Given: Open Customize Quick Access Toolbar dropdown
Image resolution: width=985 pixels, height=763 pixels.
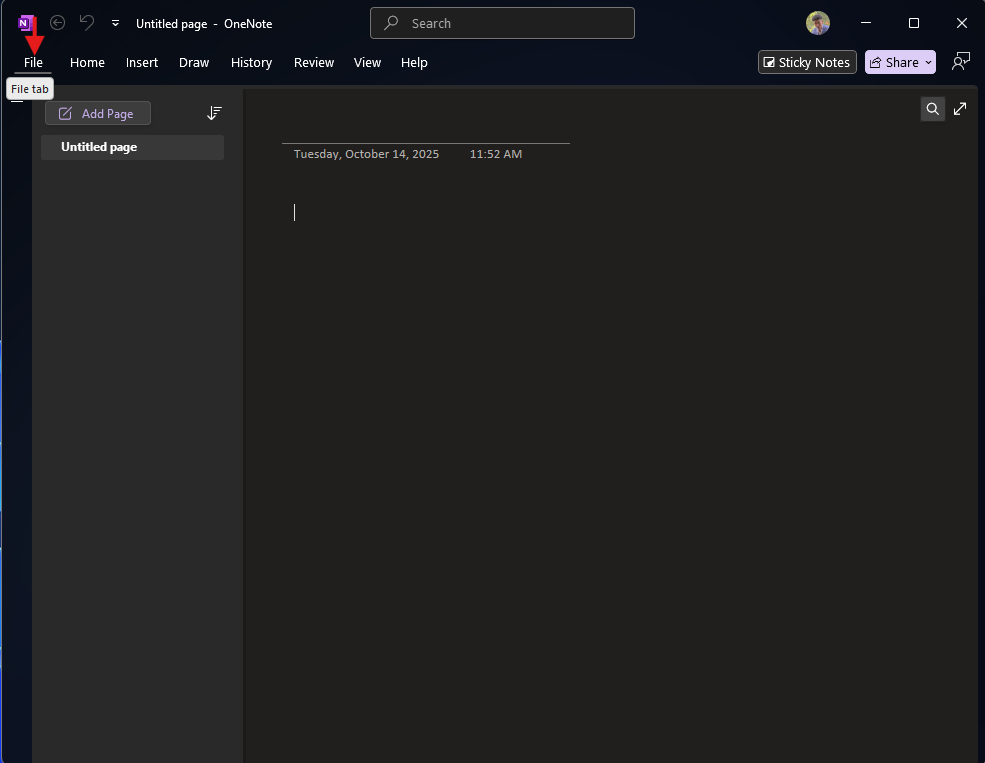Looking at the screenshot, I should tap(116, 23).
